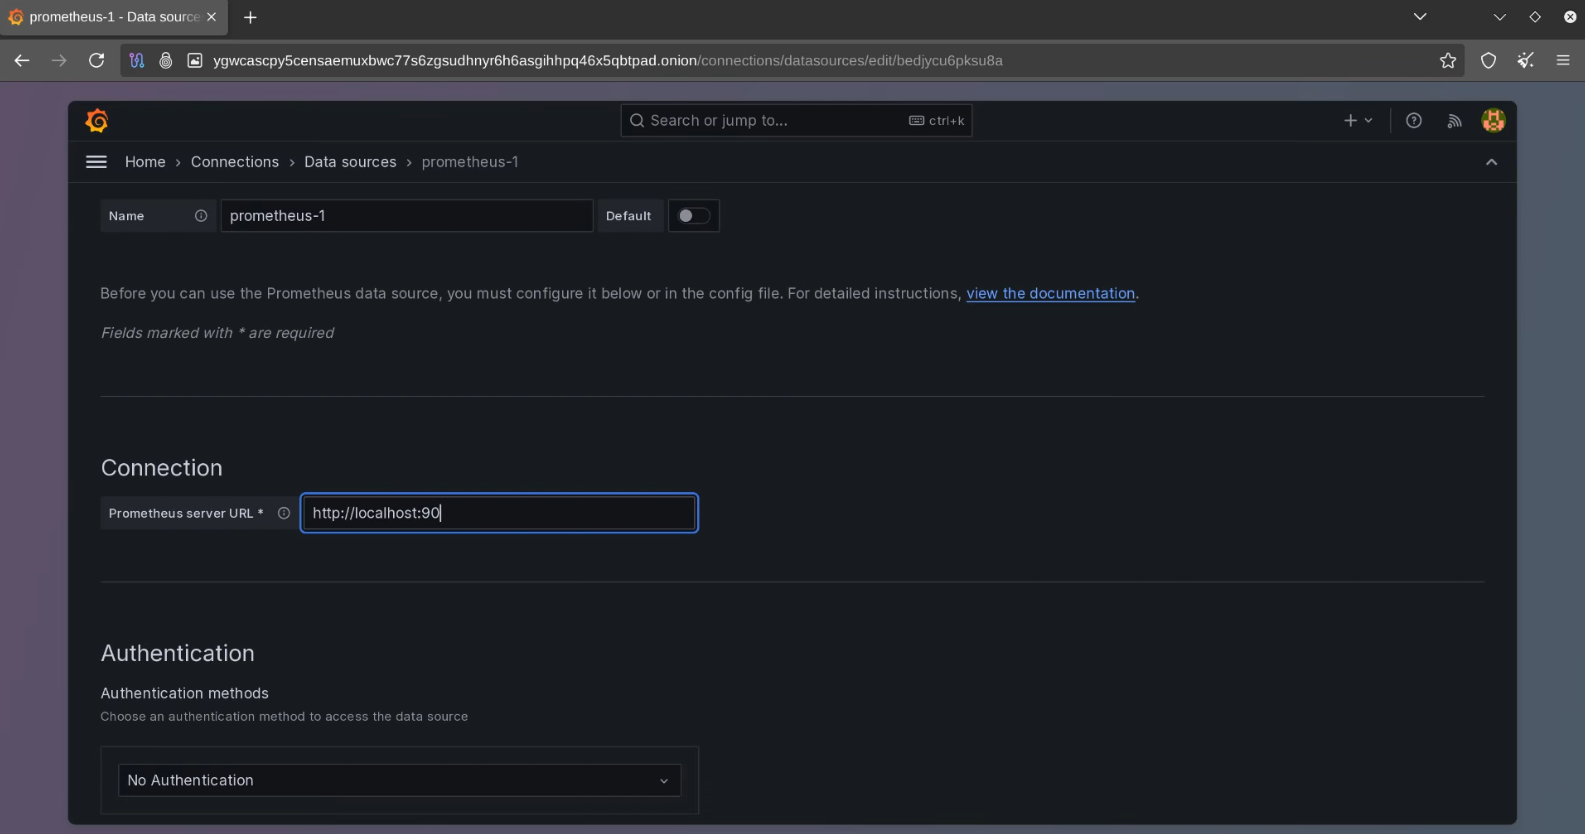The height and width of the screenshot is (834, 1585).
Task: Click the Prometheus server URL input
Action: [x=499, y=513]
